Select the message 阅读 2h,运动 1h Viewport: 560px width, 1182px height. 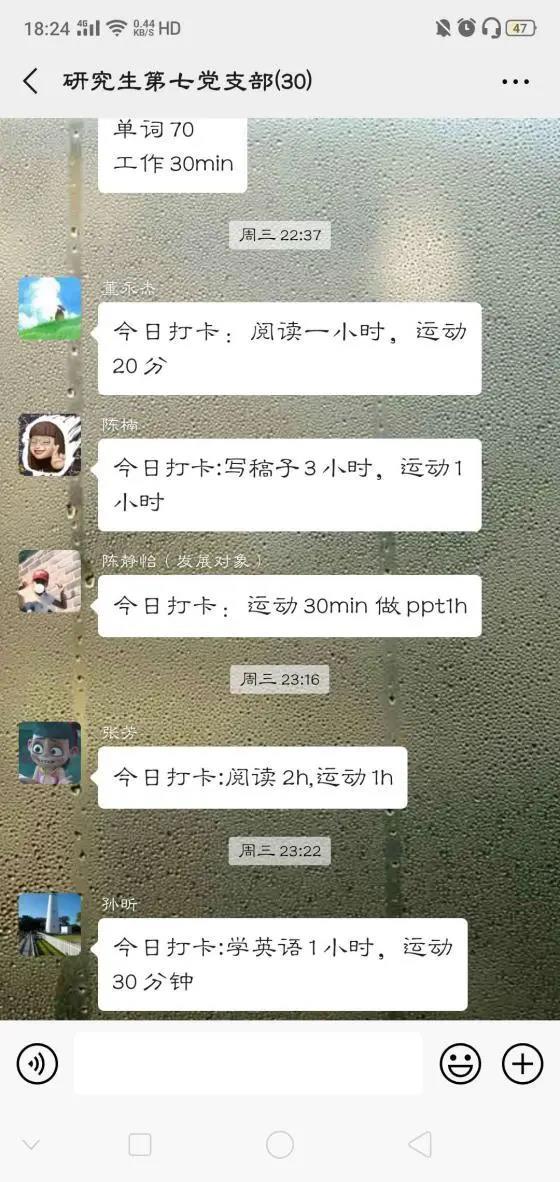point(252,778)
